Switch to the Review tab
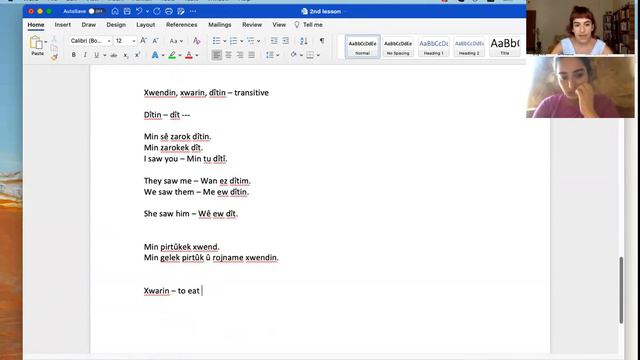The width and height of the screenshot is (640, 360). tap(252, 25)
